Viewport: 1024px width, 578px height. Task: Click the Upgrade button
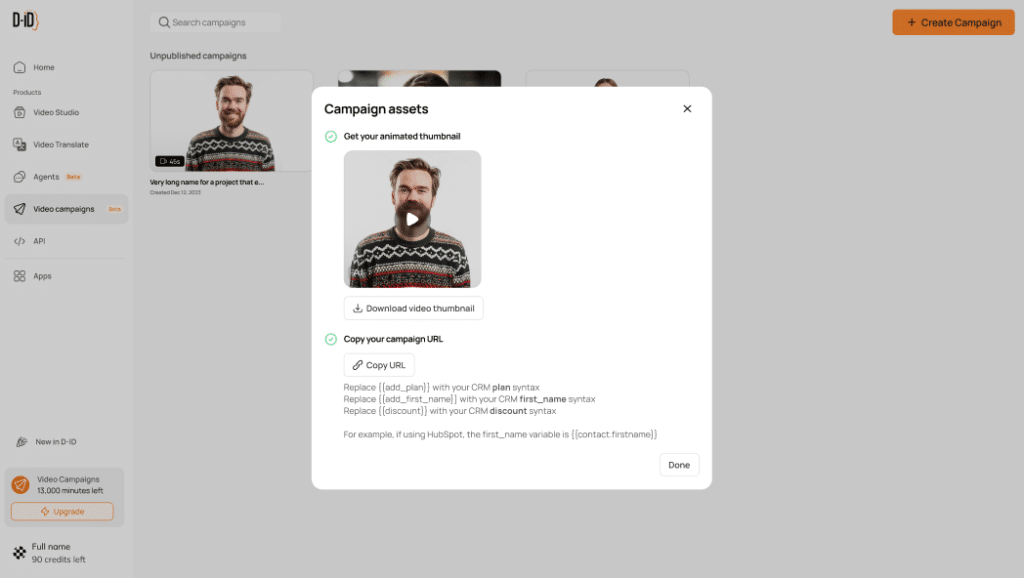[x=62, y=511]
